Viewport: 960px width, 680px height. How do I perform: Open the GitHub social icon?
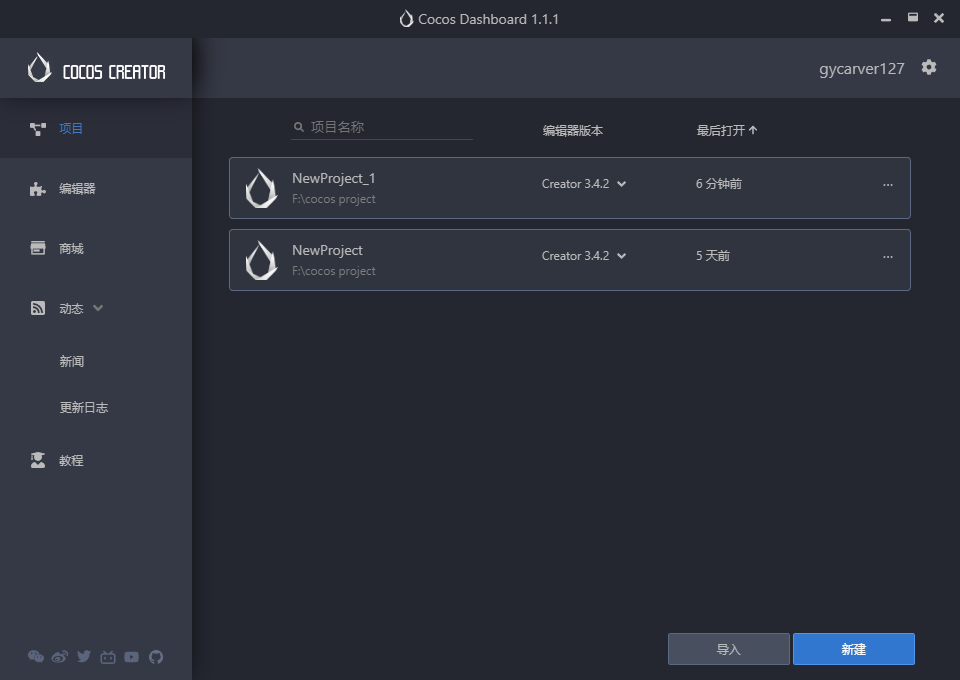[156, 657]
